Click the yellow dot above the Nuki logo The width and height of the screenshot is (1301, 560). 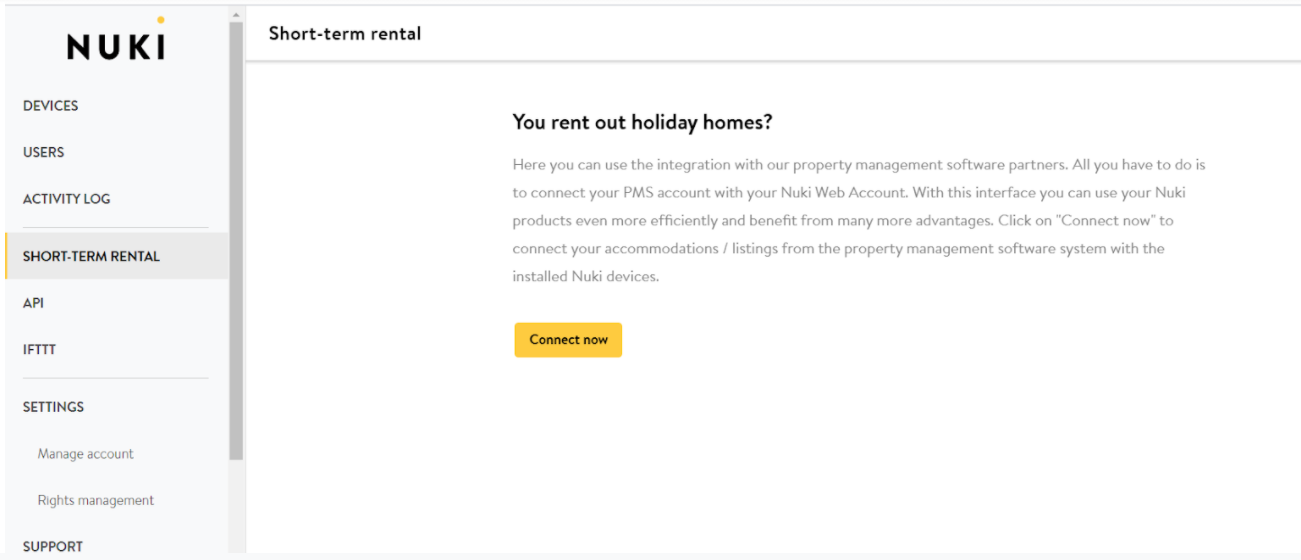pyautogui.click(x=161, y=20)
